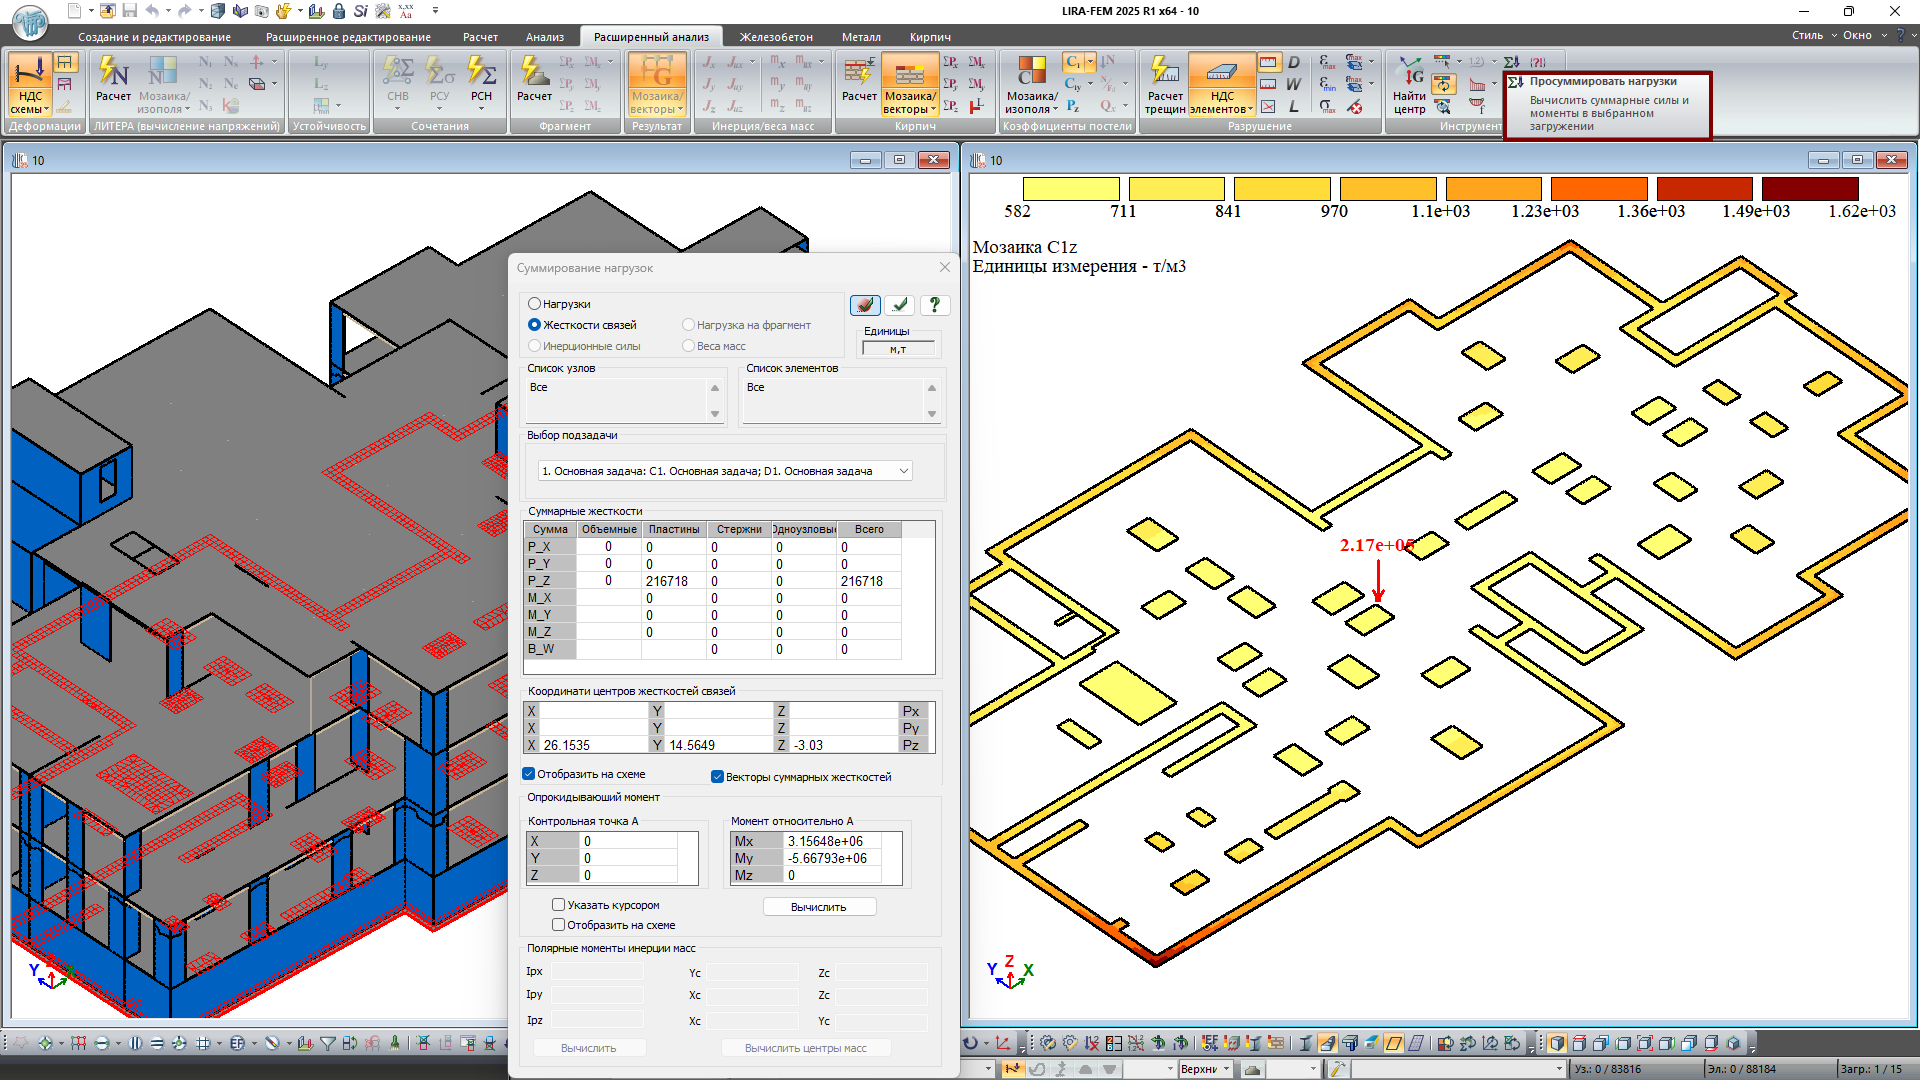Click the green checkmark apply icon

(x=900, y=305)
